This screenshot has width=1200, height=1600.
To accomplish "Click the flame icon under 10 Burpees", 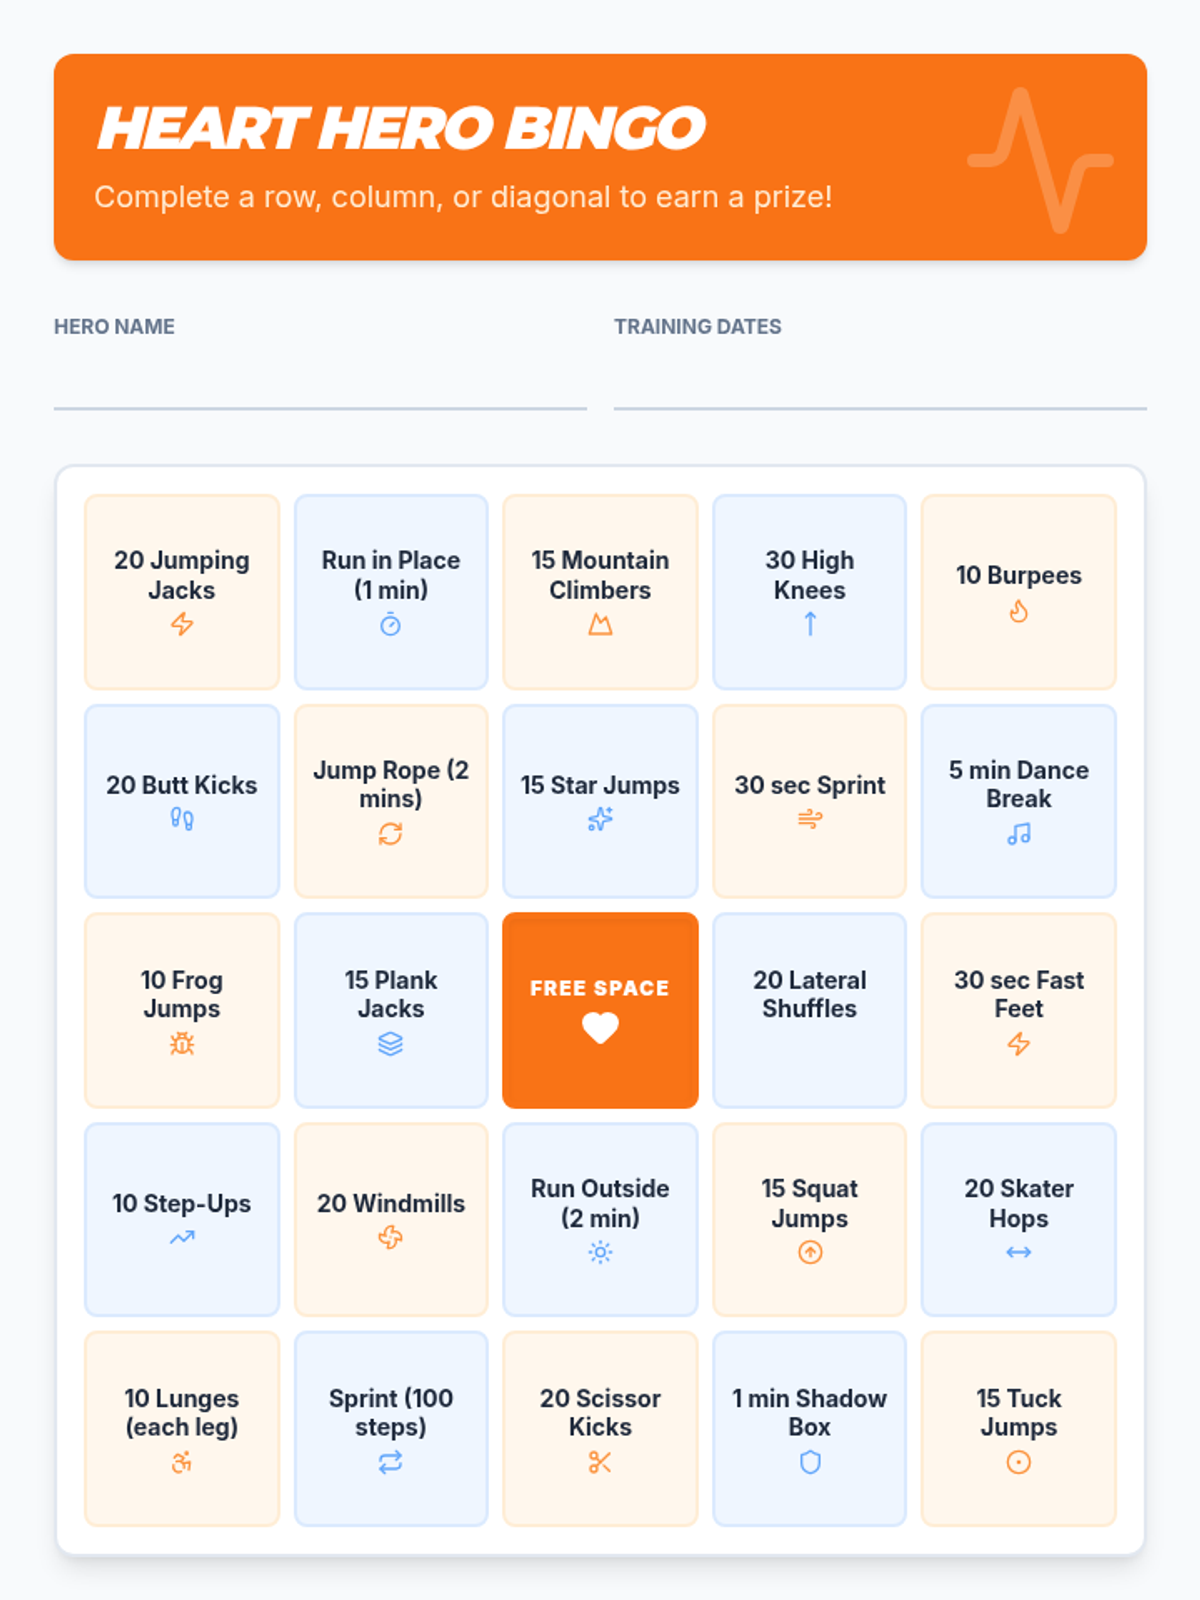I will [x=1018, y=611].
